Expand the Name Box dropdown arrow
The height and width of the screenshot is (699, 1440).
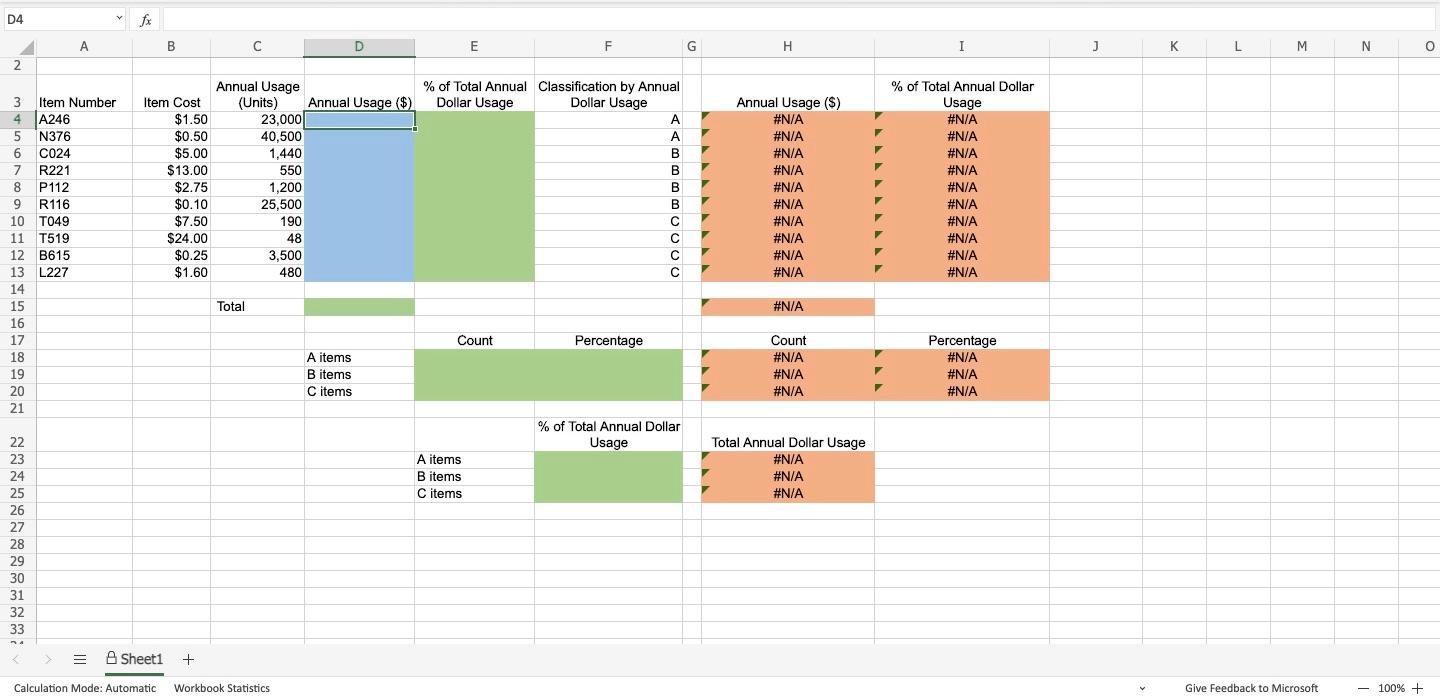pos(119,17)
